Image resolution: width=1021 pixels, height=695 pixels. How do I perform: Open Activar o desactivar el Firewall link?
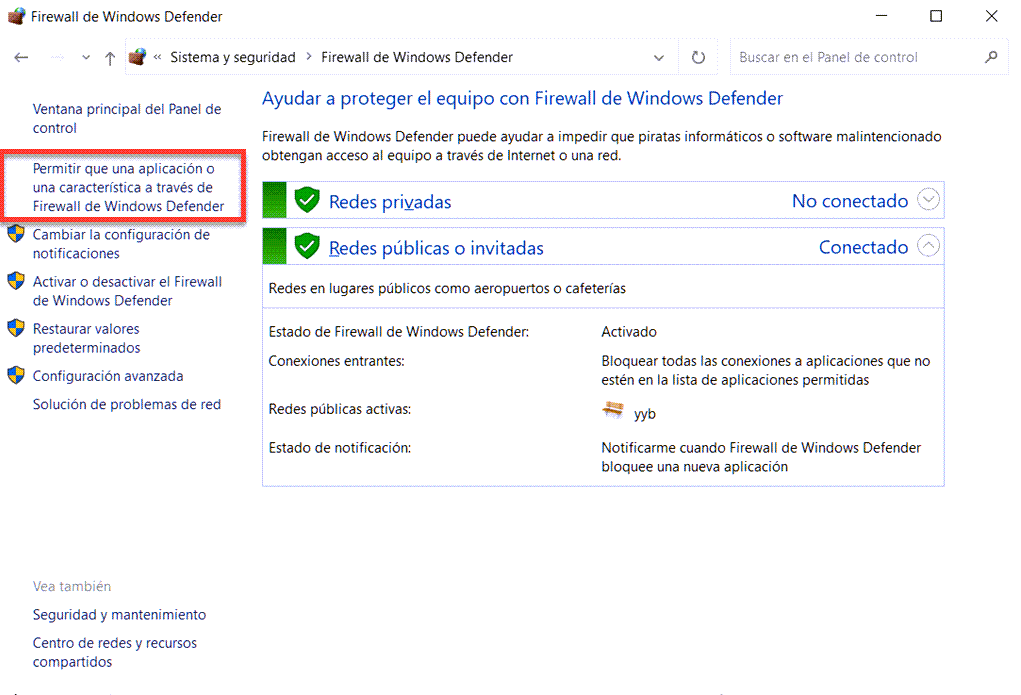128,291
